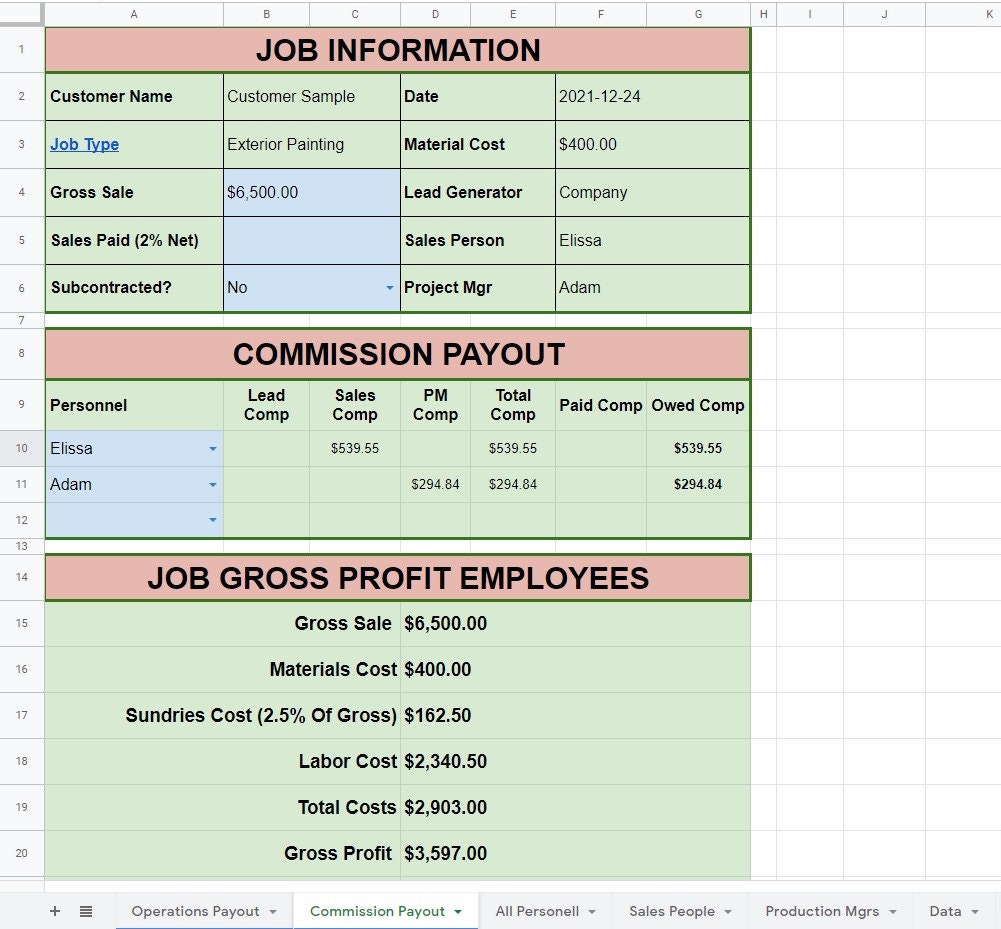1001x929 pixels.
Task: Open the Adam personnel dropdown
Action: click(212, 484)
